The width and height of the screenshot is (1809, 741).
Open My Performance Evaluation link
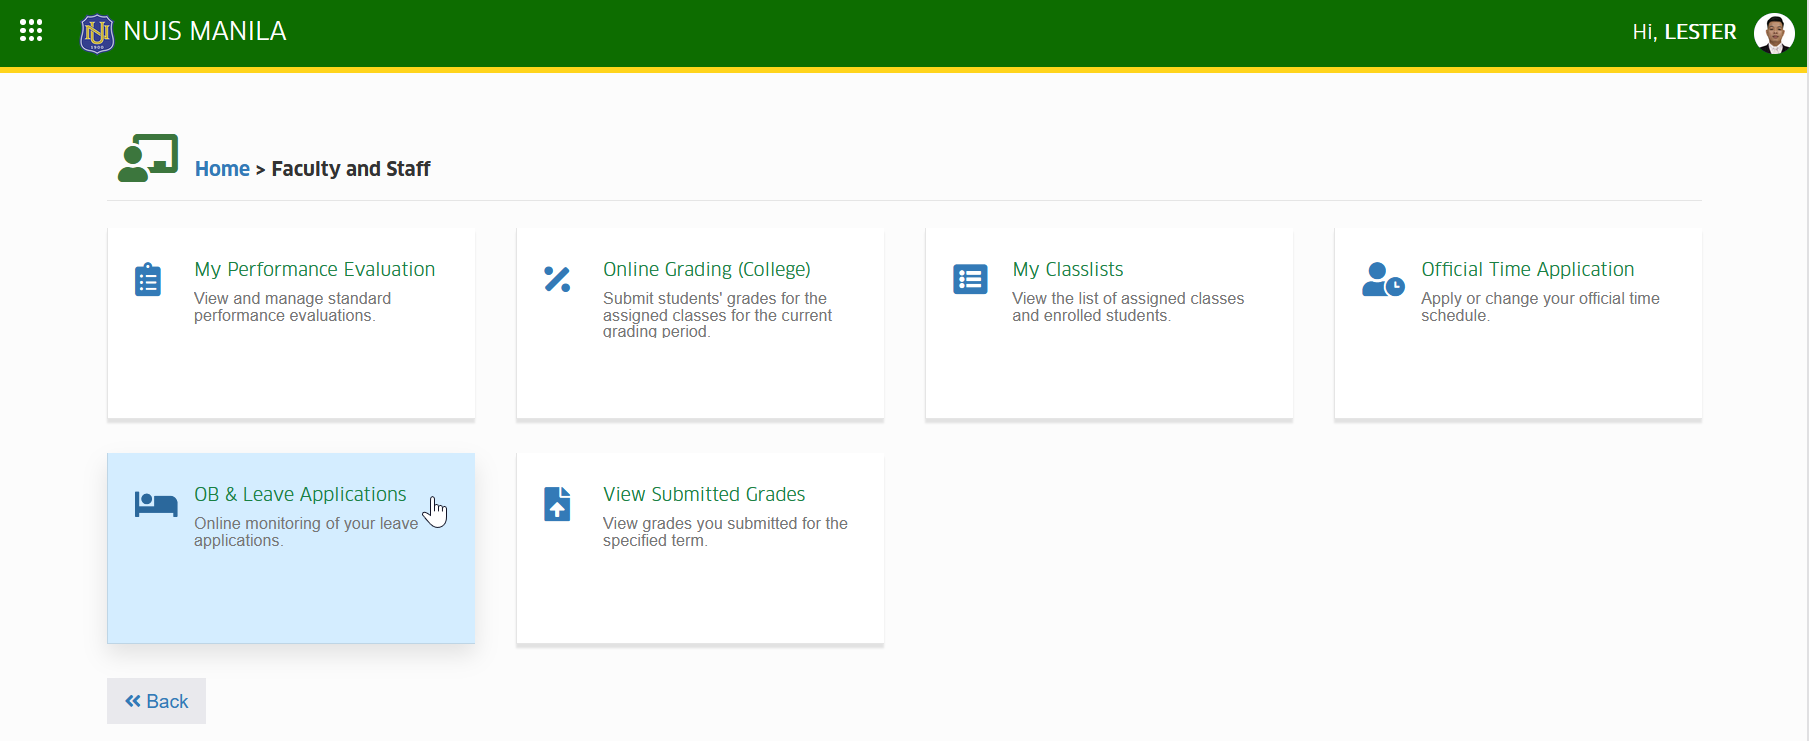pos(315,269)
